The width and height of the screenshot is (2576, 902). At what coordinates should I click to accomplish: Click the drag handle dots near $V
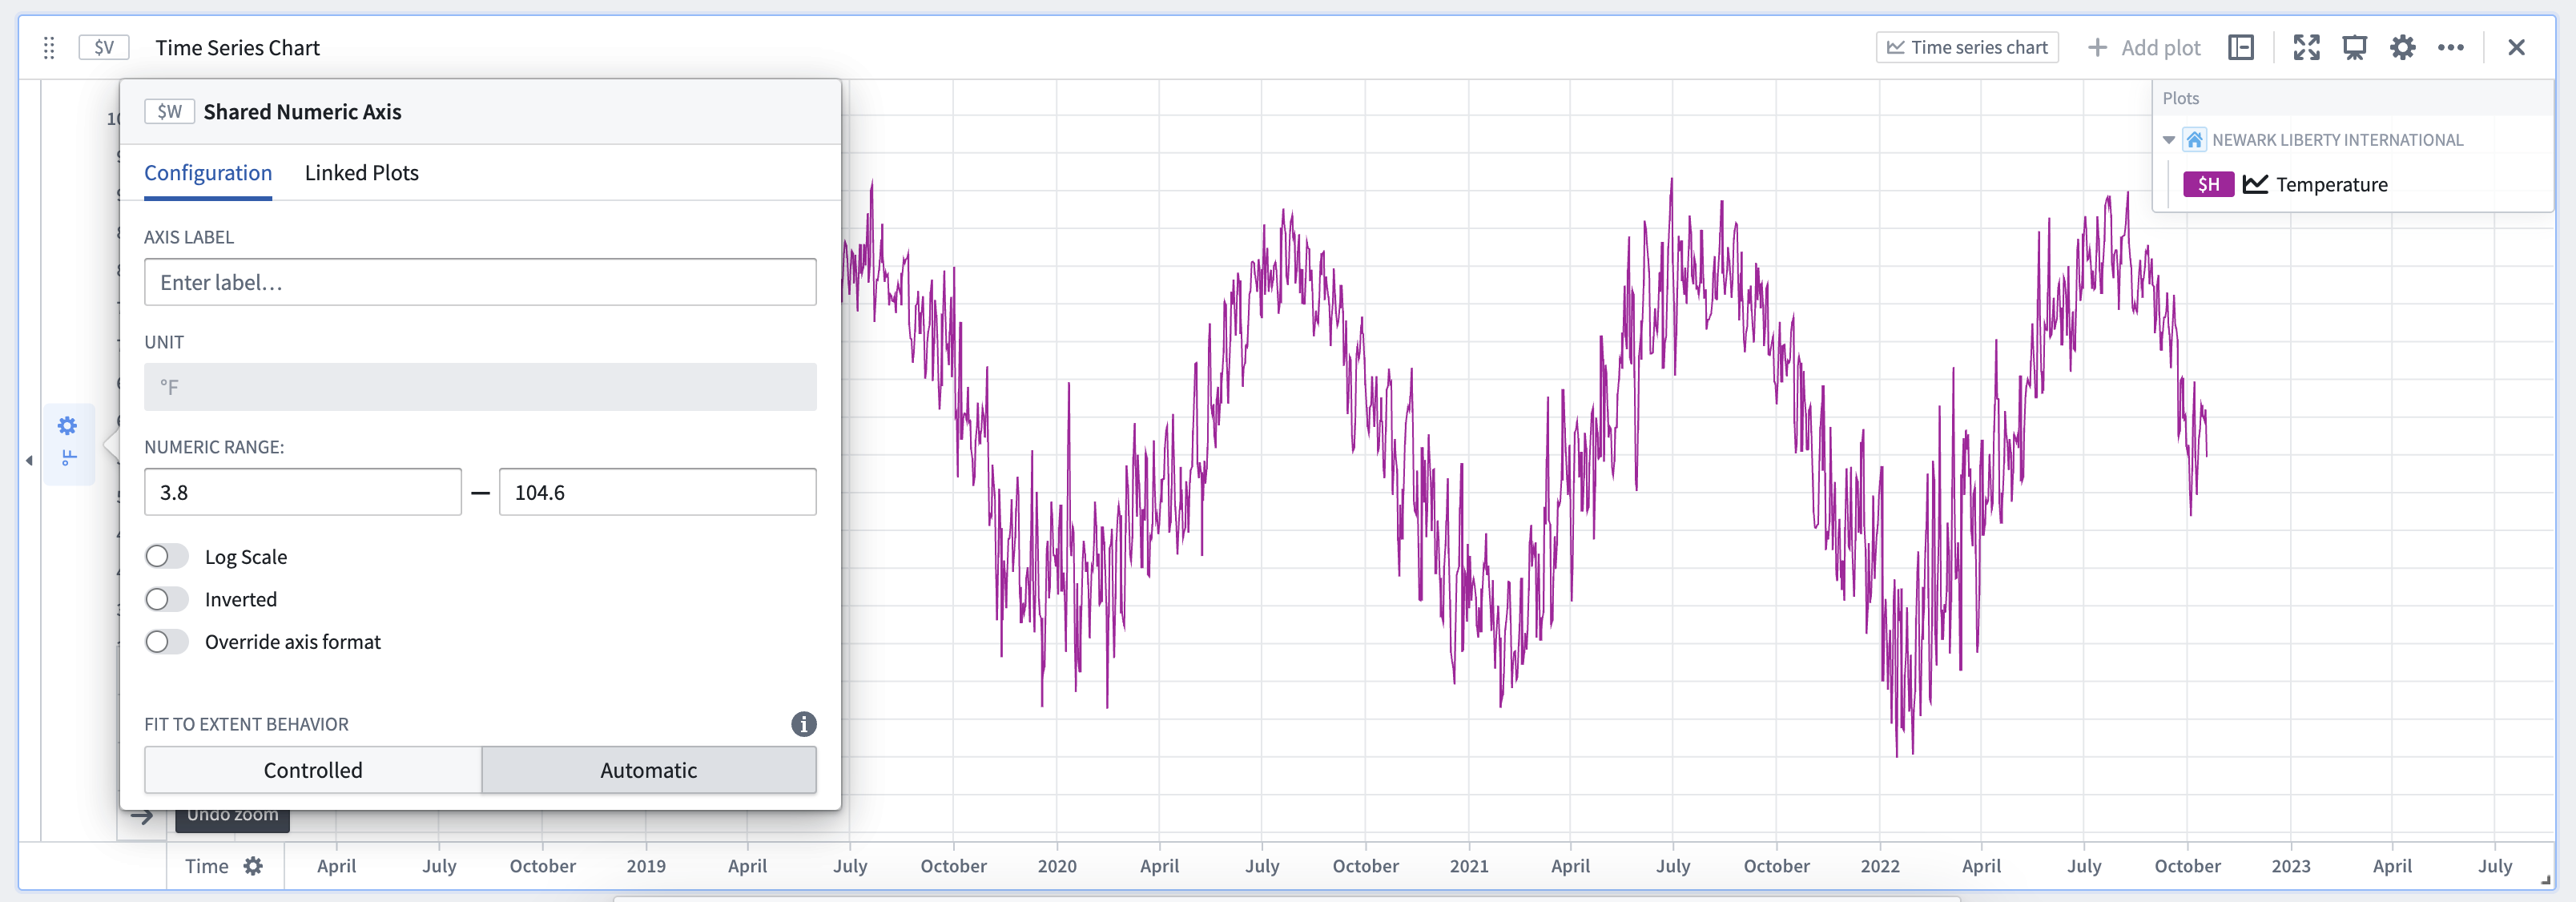[48, 47]
